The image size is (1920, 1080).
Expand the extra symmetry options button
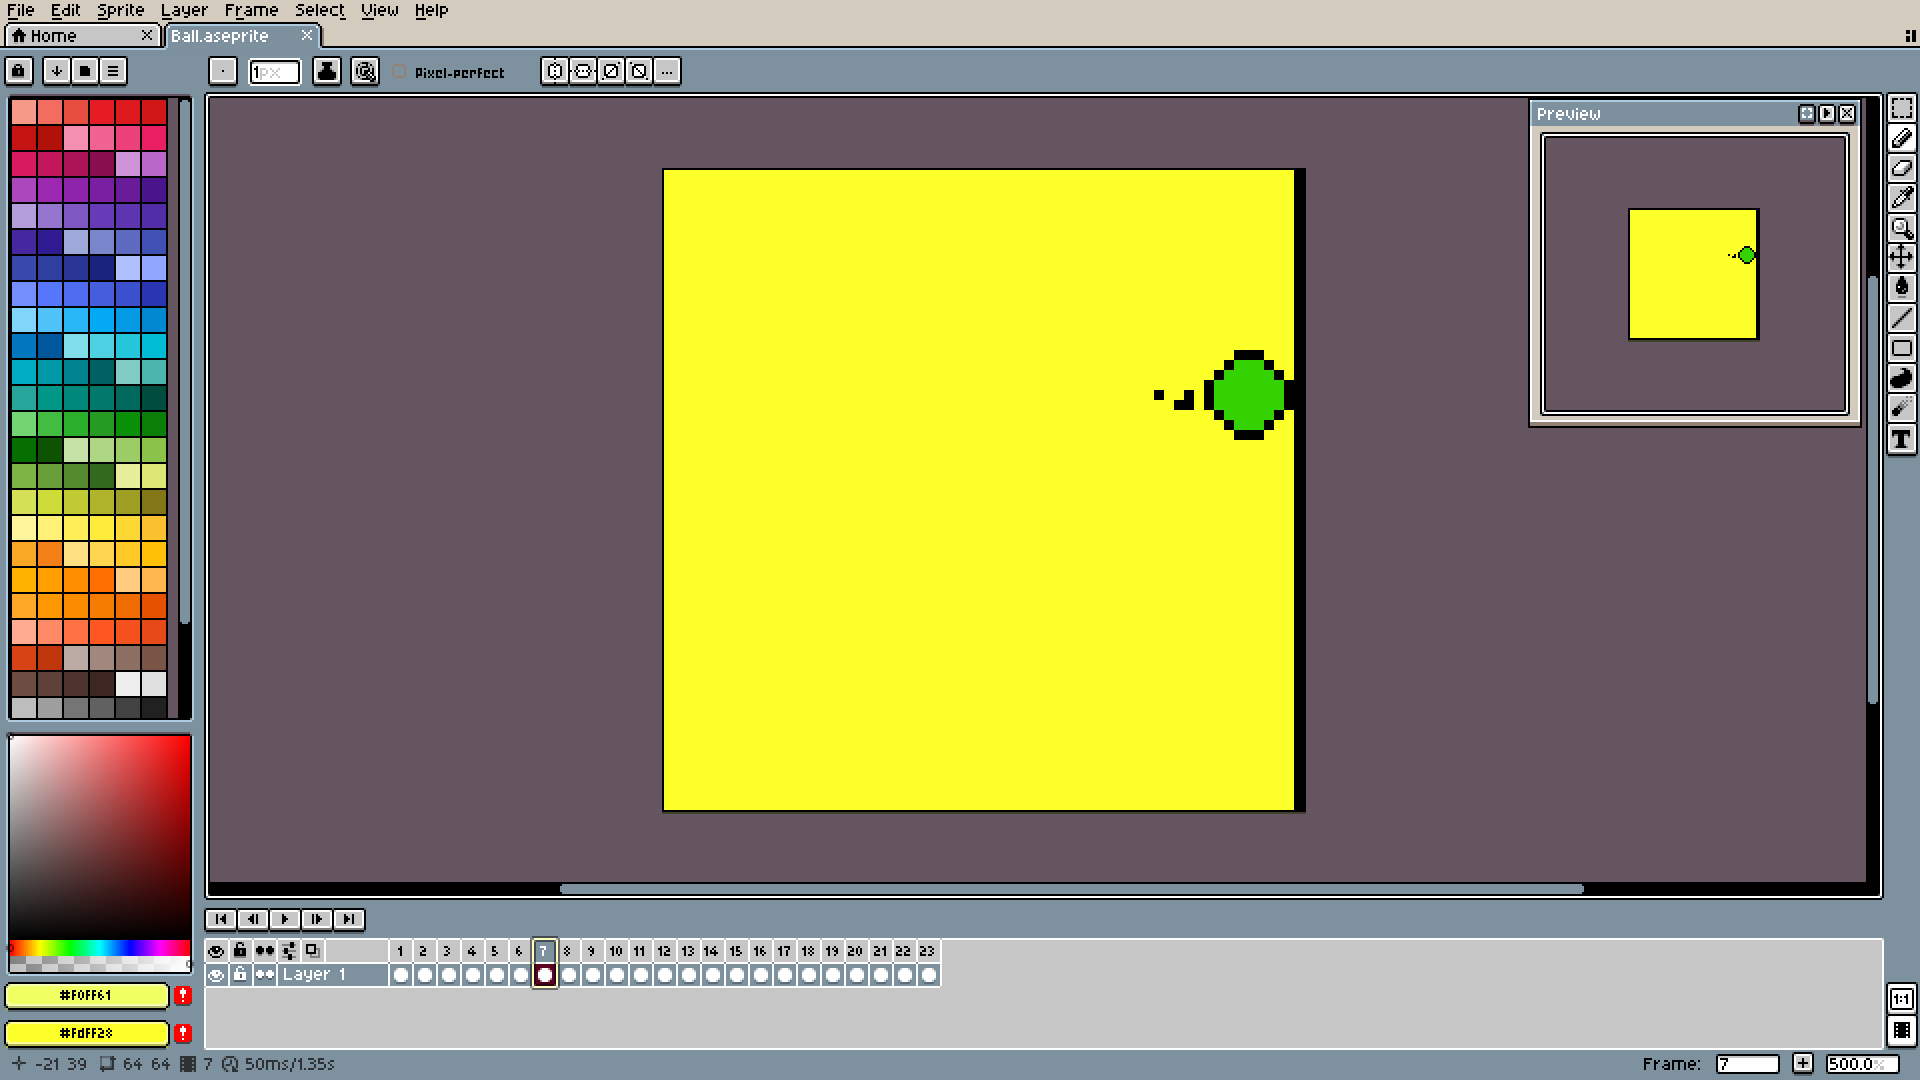667,71
